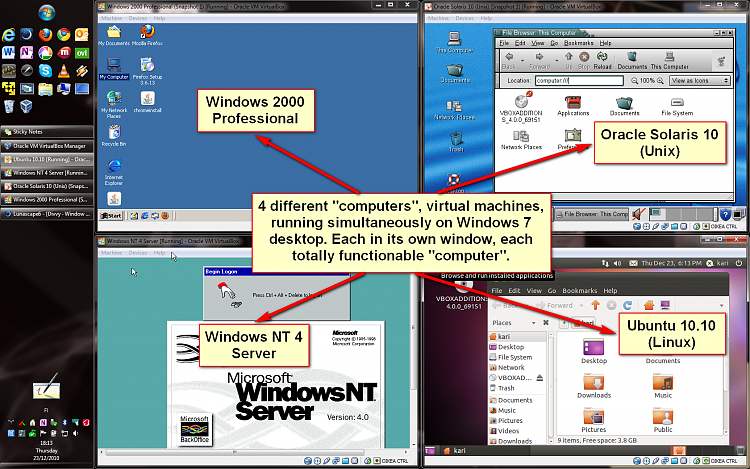Open Music folder in Ubuntu file manager

(x=663, y=386)
